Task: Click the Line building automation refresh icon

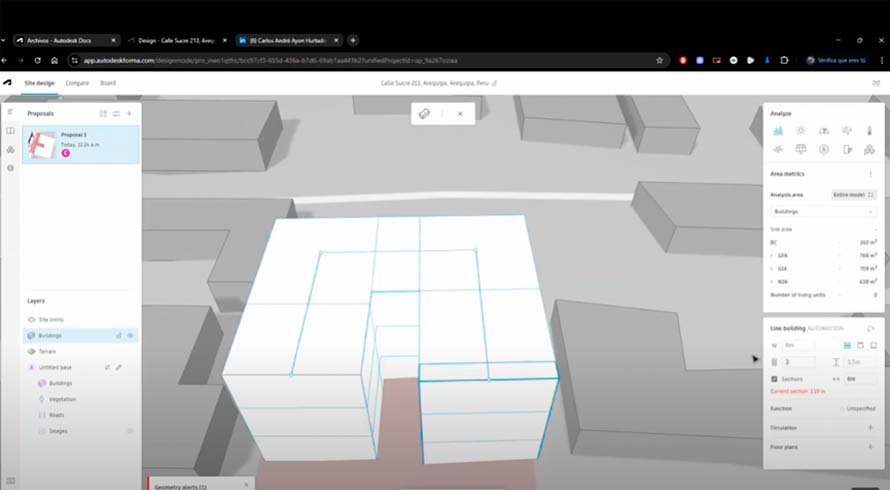Action: tap(870, 328)
